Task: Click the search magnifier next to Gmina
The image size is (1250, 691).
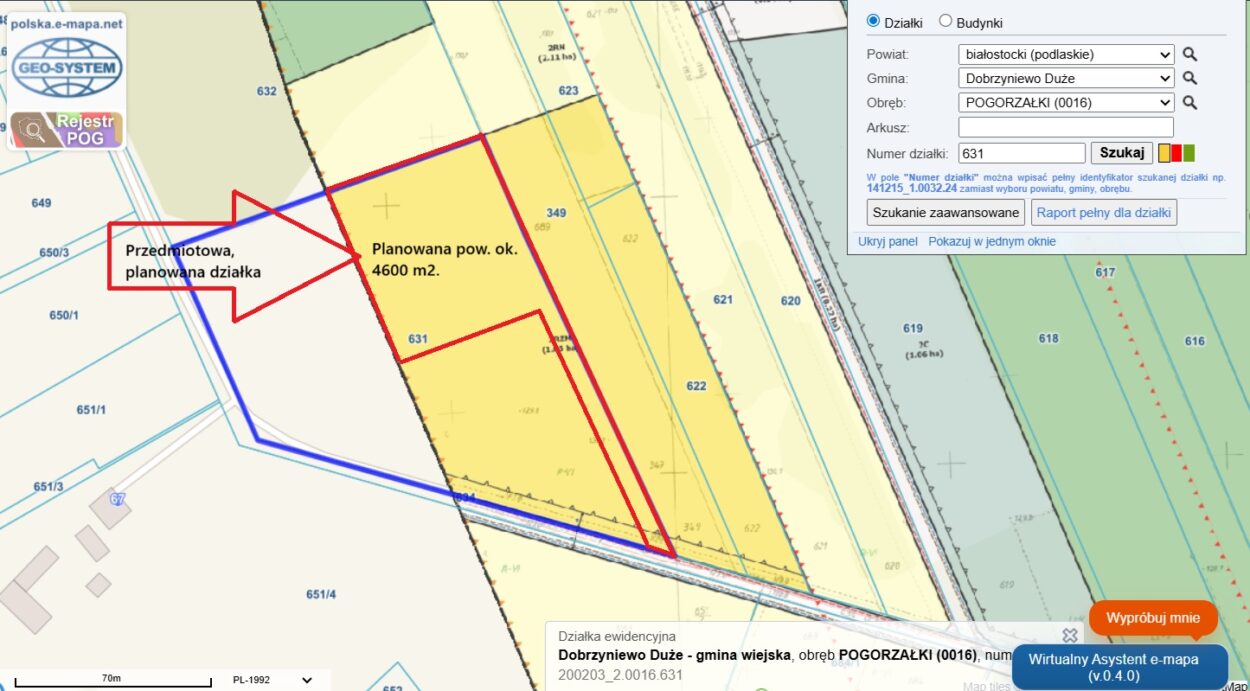Action: 1190,78
